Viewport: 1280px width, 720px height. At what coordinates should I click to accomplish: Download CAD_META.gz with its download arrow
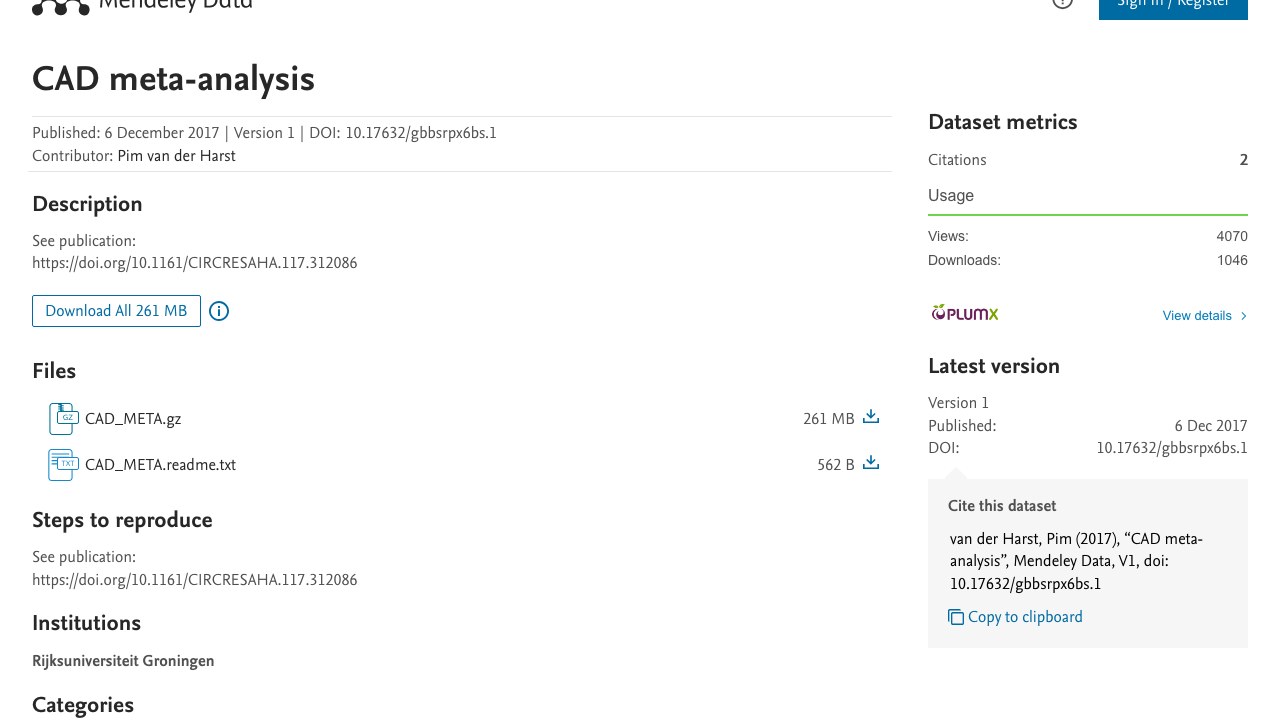click(871, 417)
